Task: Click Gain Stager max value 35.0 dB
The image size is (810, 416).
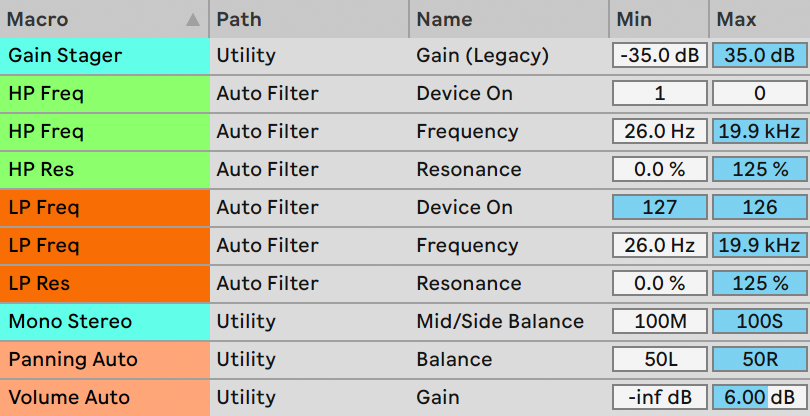Action: click(759, 56)
